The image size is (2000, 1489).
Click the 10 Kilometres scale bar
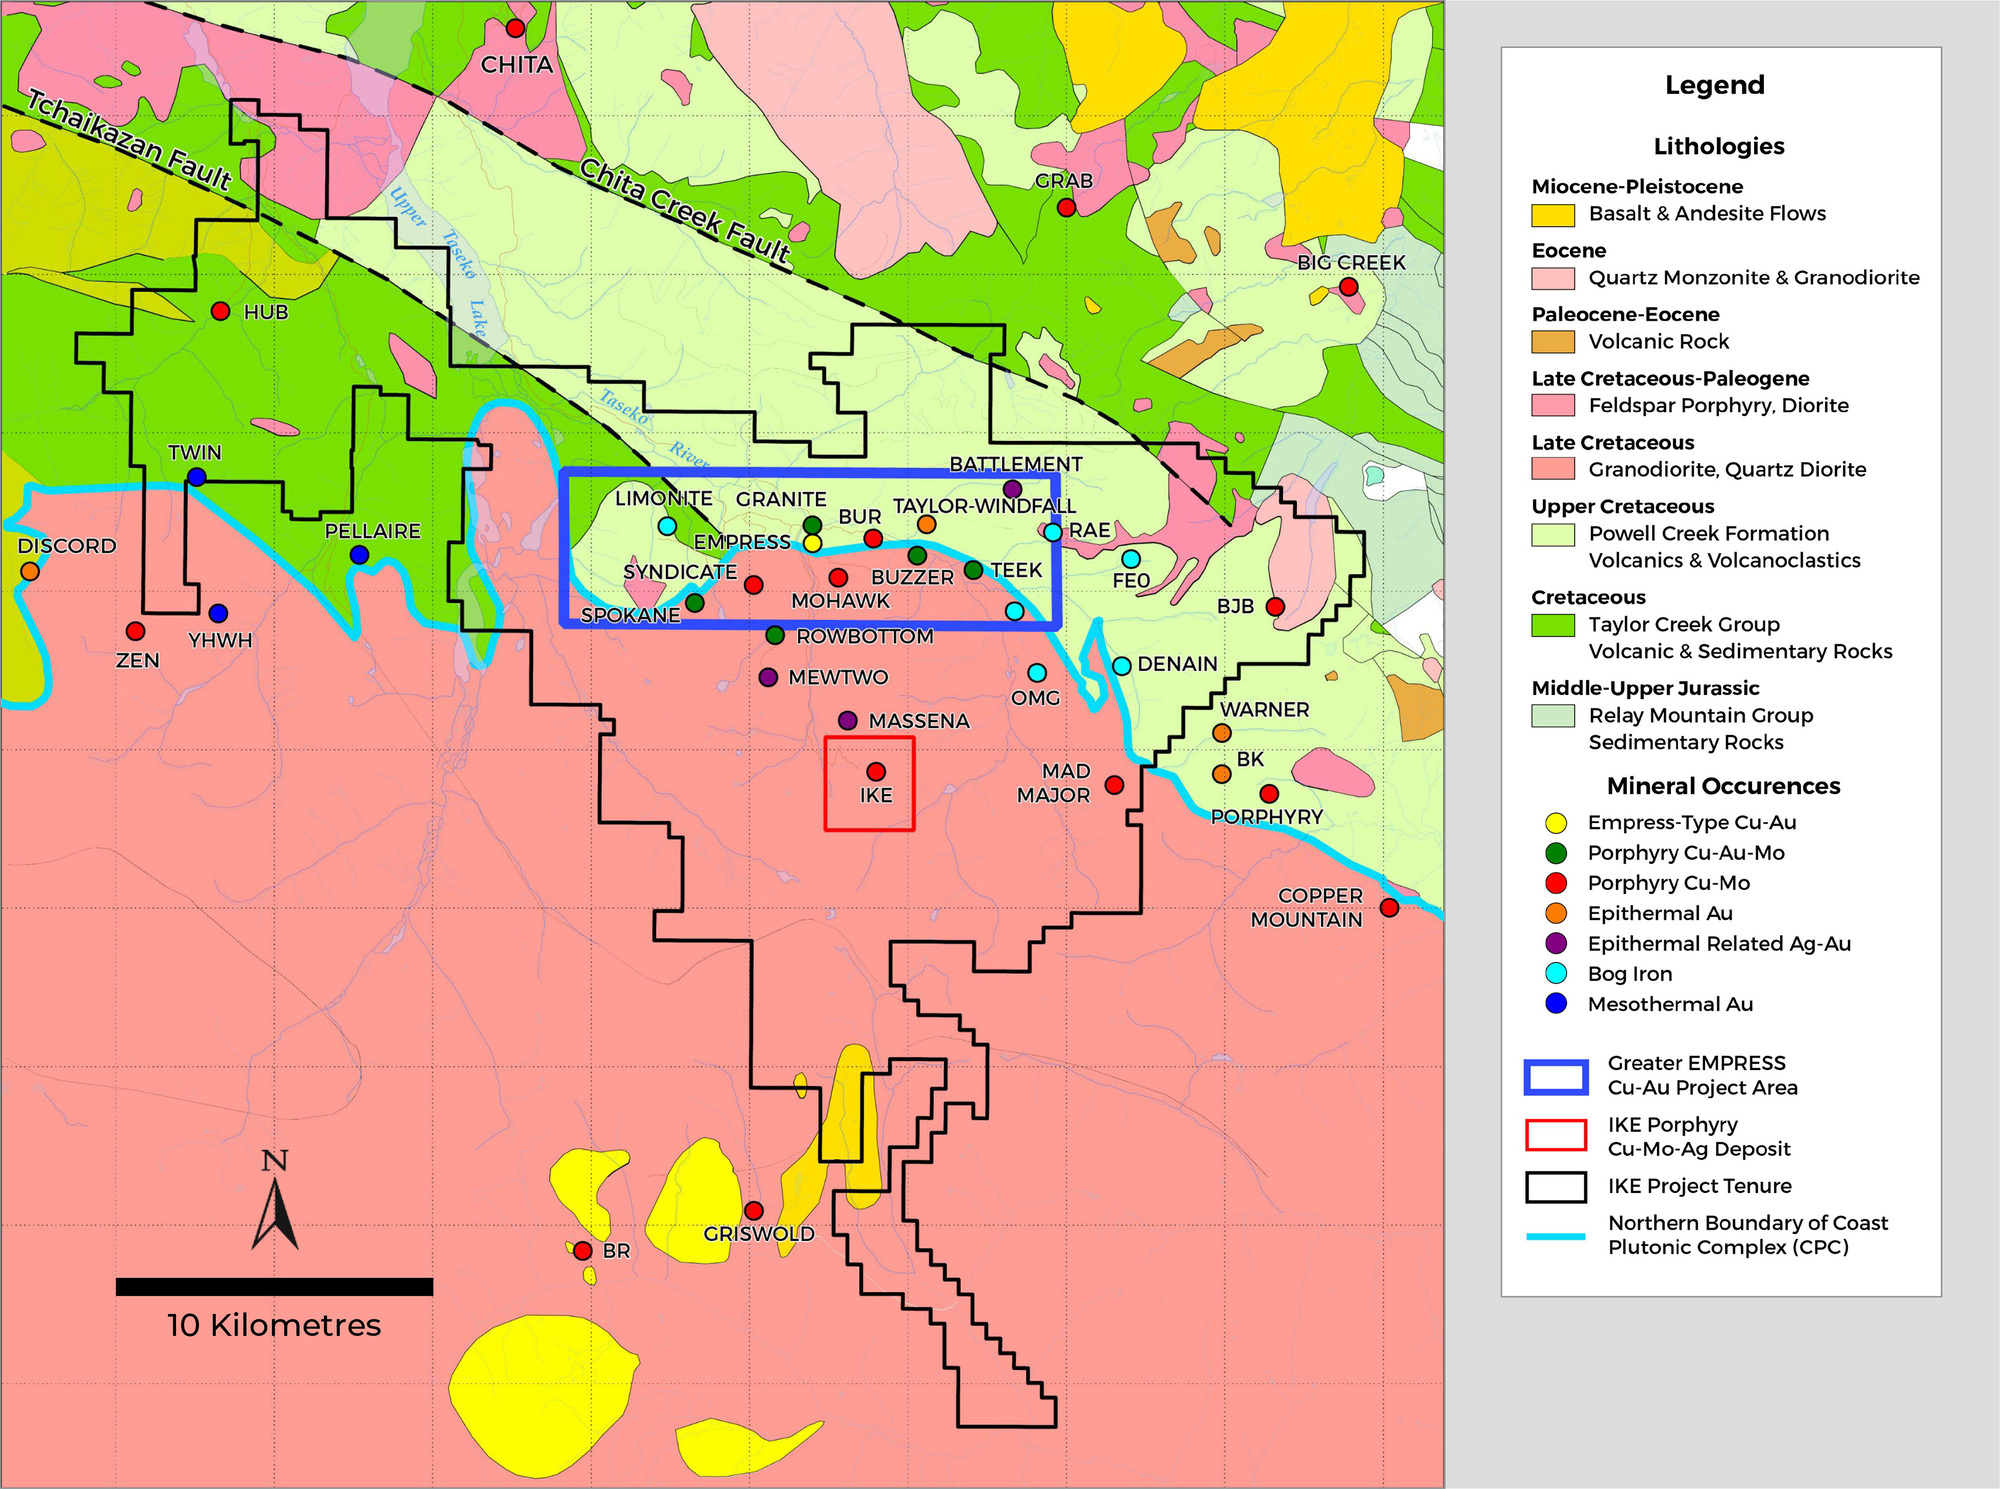pos(274,1287)
